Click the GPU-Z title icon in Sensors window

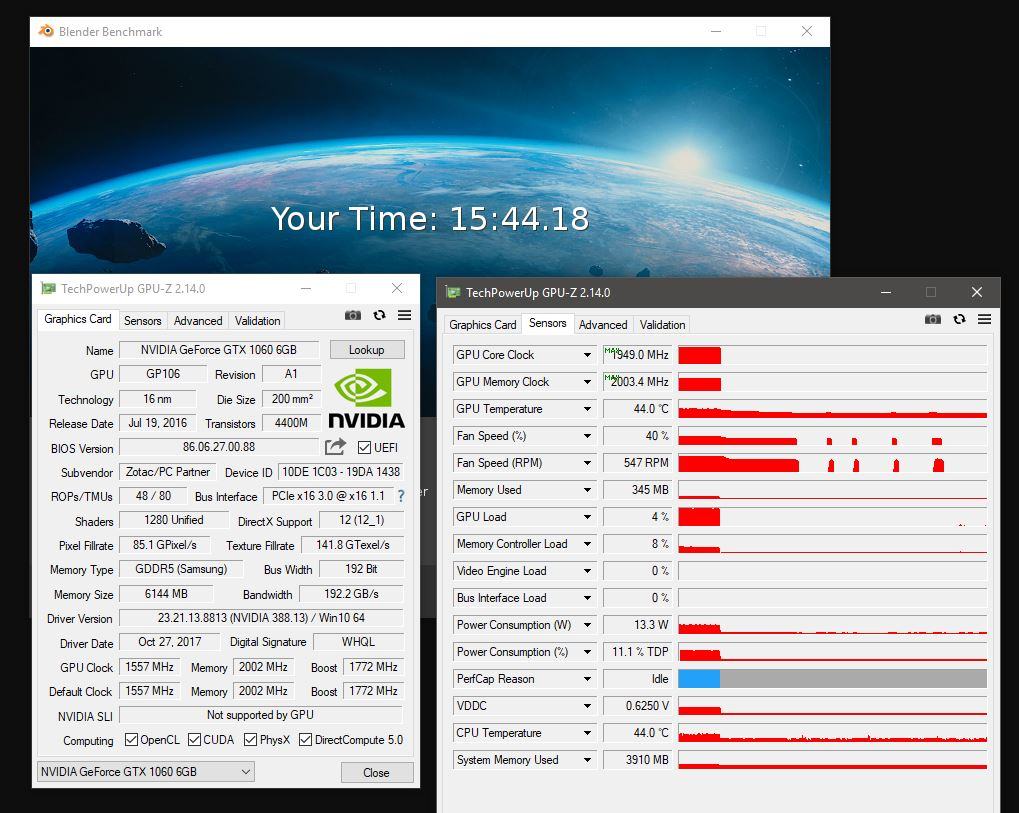click(453, 292)
